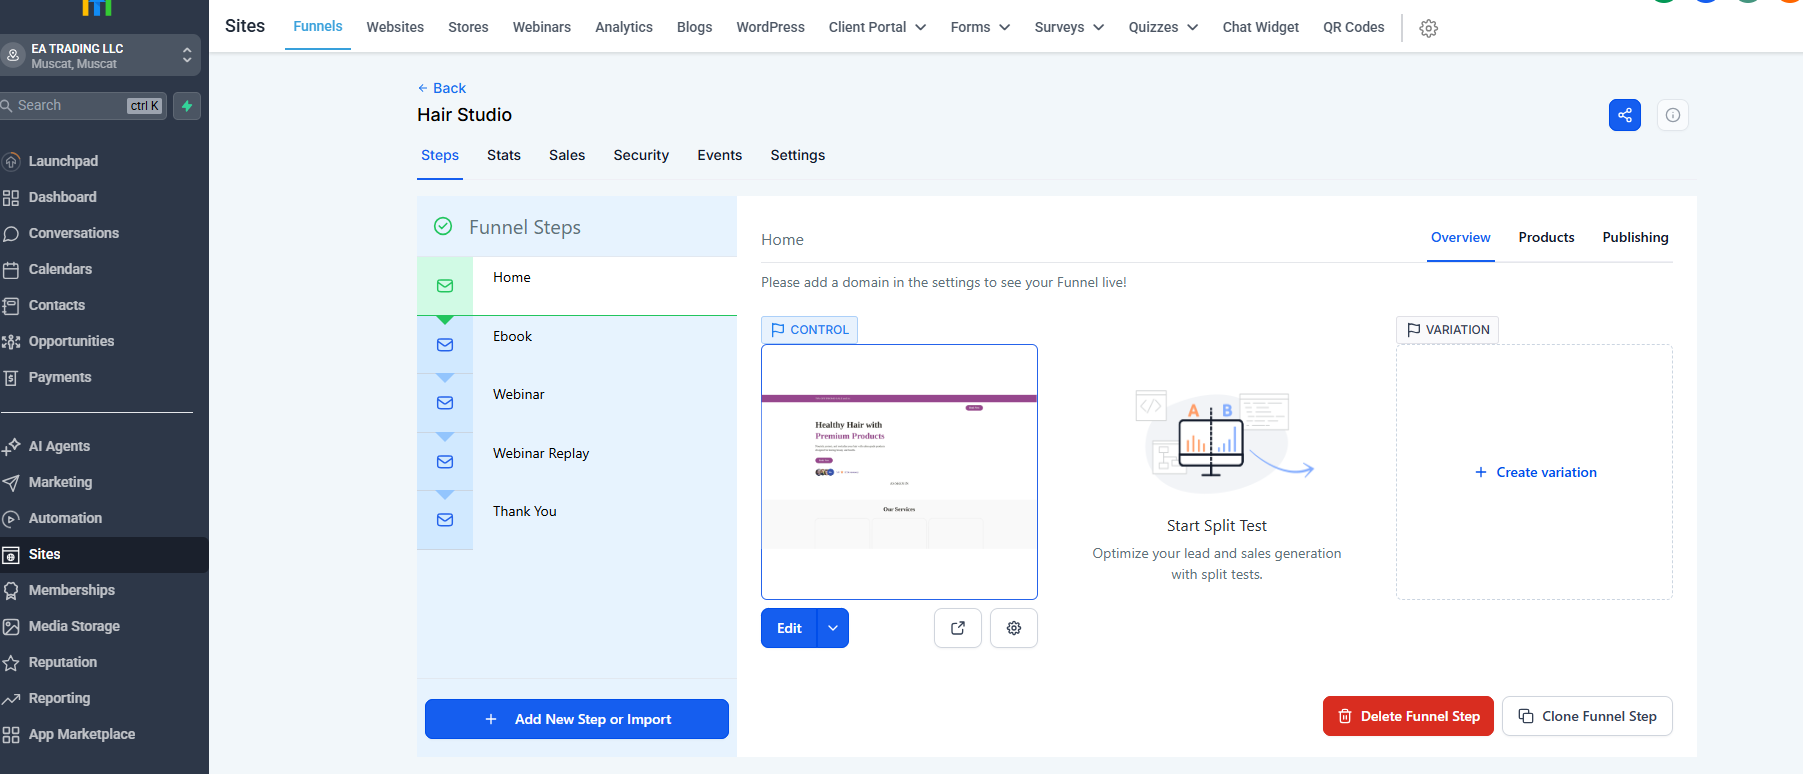1803x774 pixels.
Task: Switch to the Websites tab
Action: point(395,27)
